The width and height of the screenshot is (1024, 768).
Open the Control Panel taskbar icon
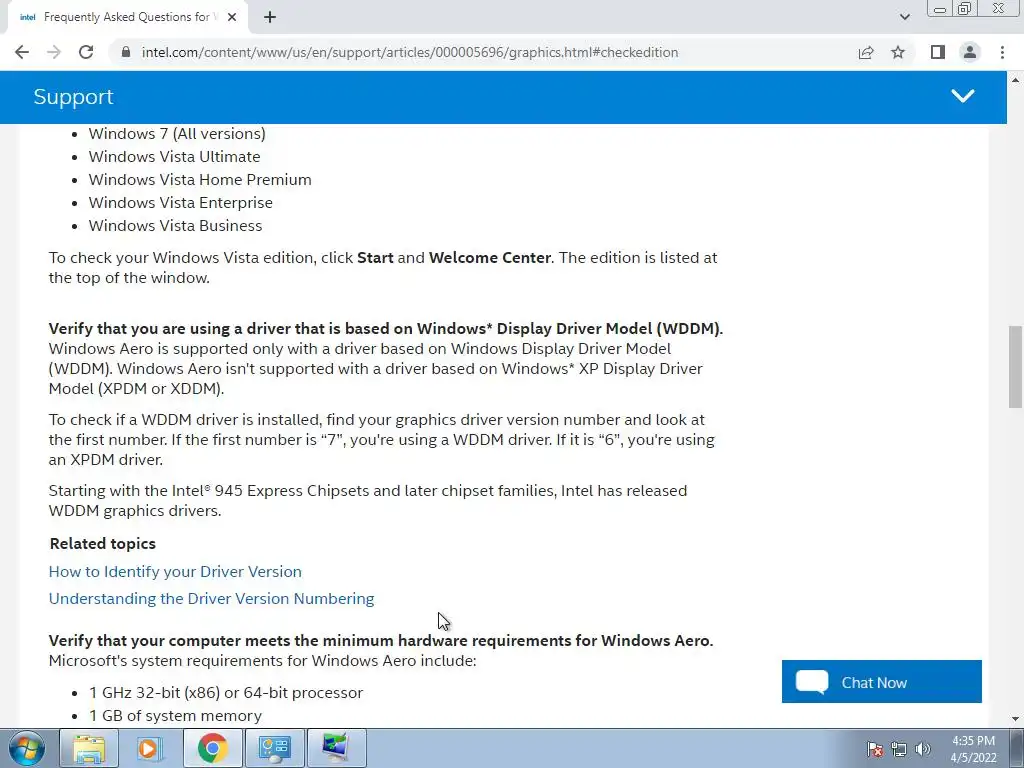274,748
